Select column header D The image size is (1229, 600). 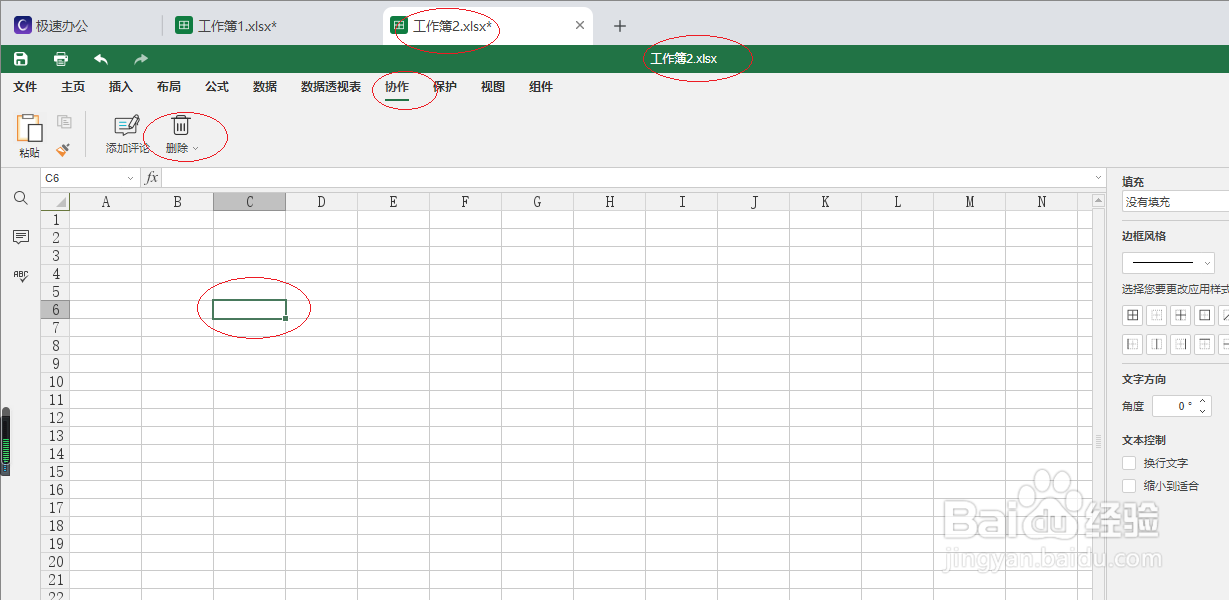pyautogui.click(x=321, y=202)
